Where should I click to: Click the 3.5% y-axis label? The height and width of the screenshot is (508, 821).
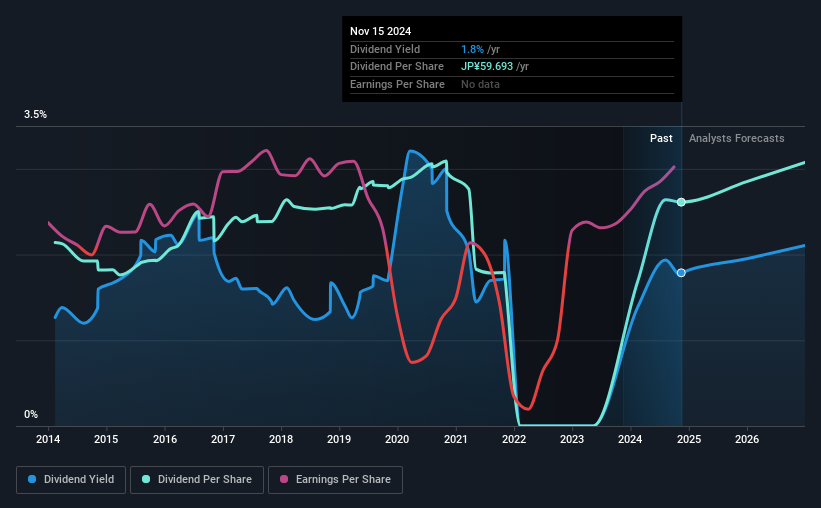tap(36, 115)
